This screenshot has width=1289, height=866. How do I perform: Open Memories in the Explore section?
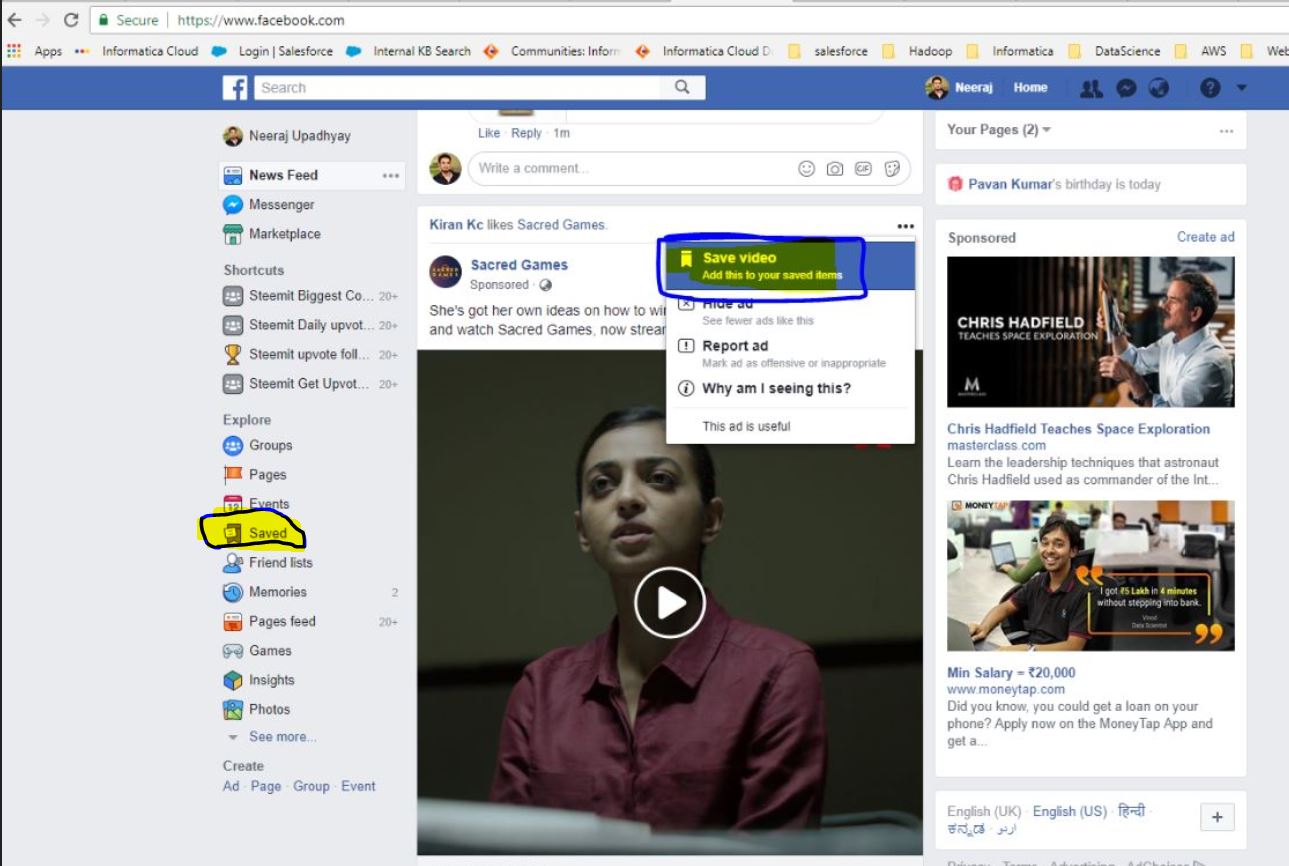(x=265, y=592)
